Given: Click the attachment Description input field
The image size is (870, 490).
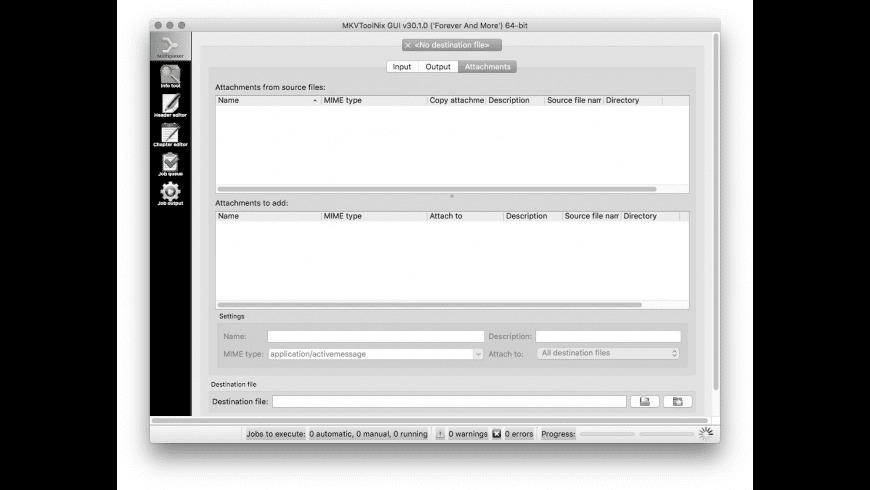Looking at the screenshot, I should coord(608,336).
